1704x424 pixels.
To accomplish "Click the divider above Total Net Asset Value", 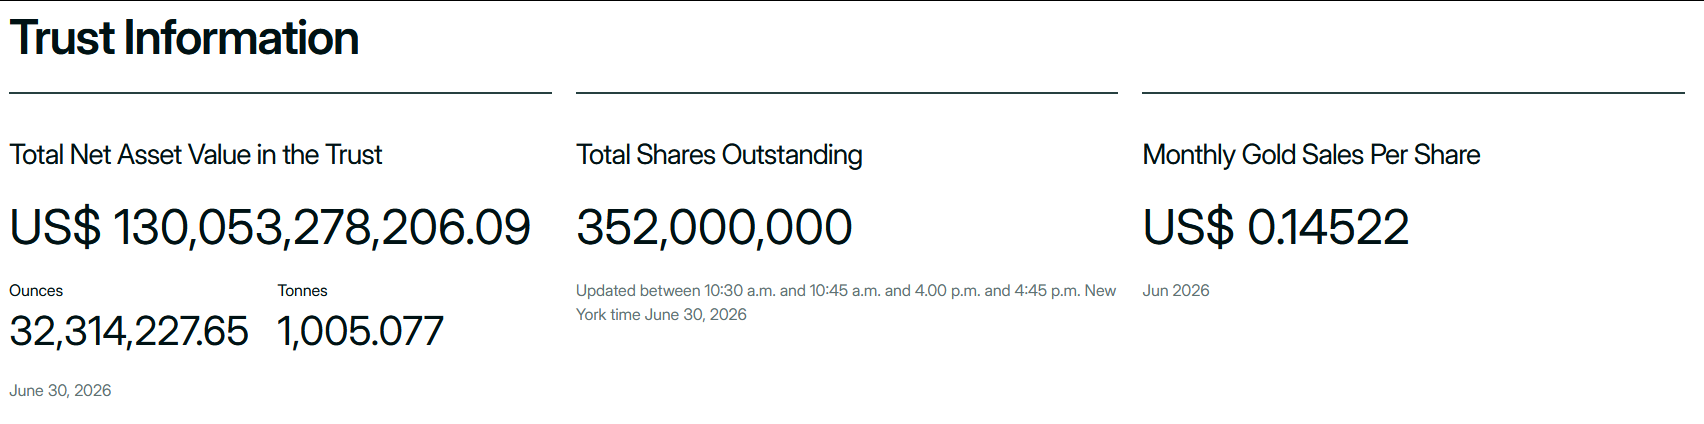I will (x=280, y=93).
